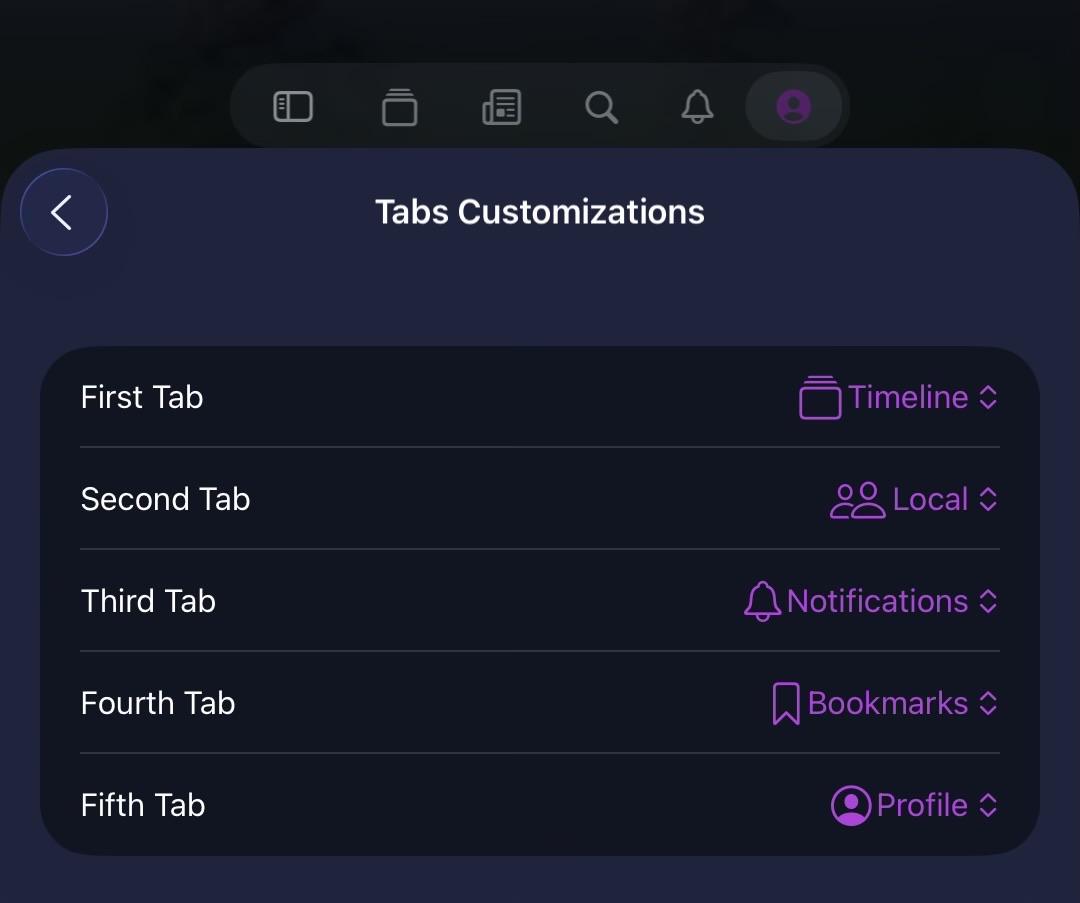
Task: Go back using the chevron button
Action: pyautogui.click(x=64, y=211)
